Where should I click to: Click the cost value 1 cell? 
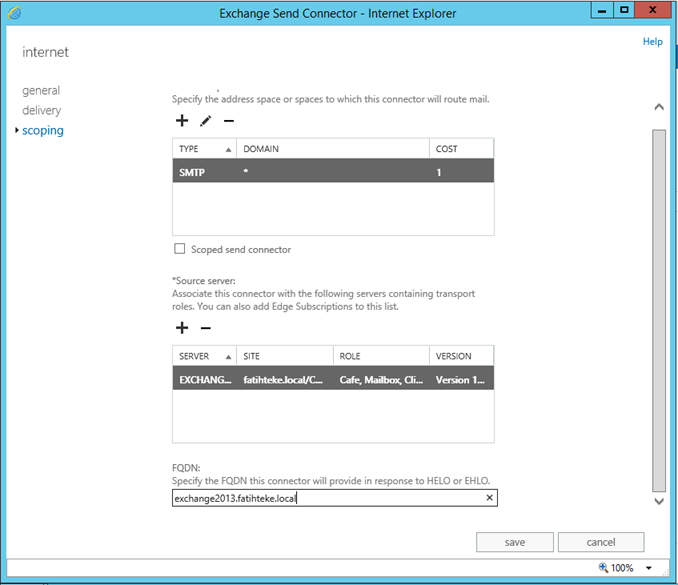pos(438,173)
